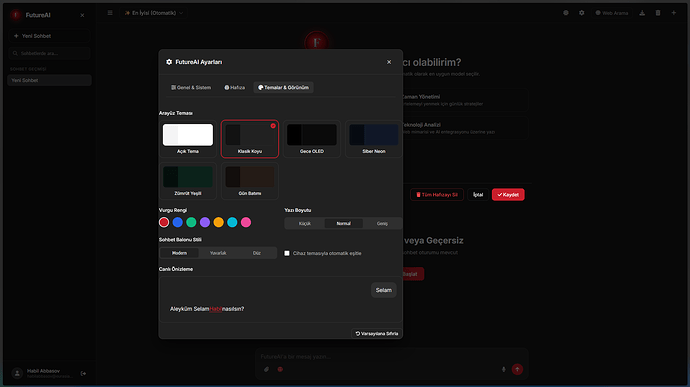Choose Yuvarlak chat bubble style
The width and height of the screenshot is (690, 387).
point(218,253)
